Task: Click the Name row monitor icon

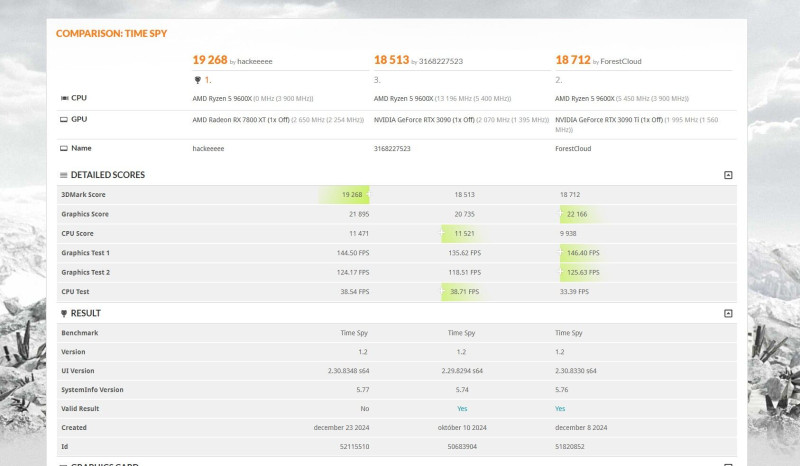Action: pos(64,149)
